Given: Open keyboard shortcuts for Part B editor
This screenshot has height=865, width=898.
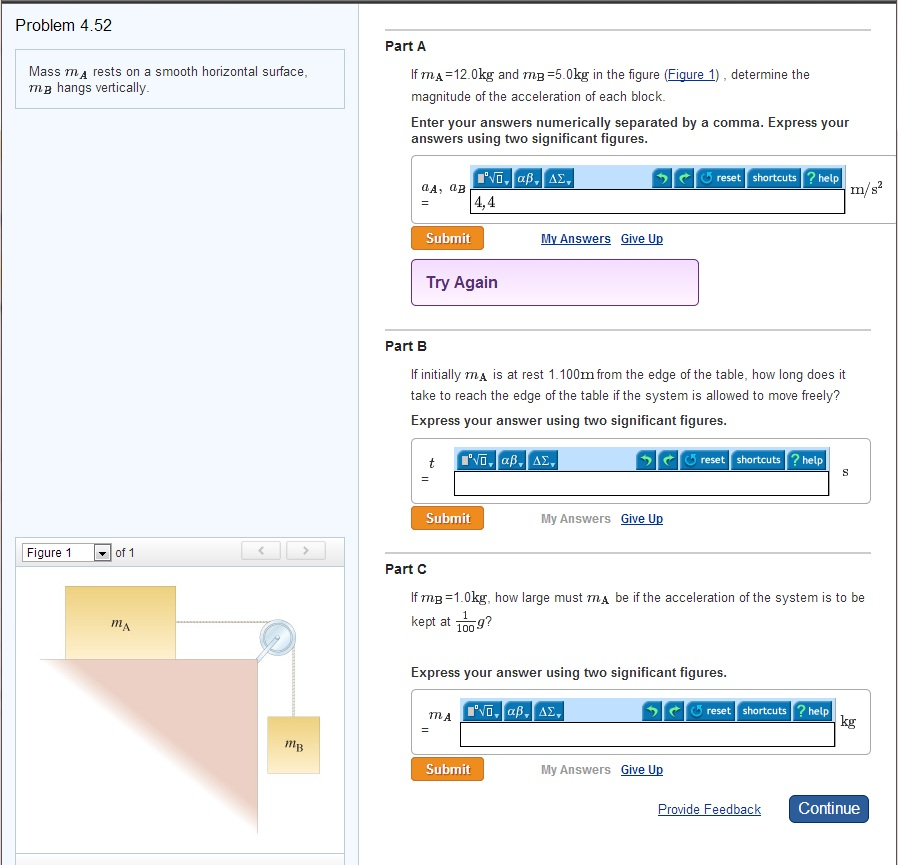Looking at the screenshot, I should (x=757, y=460).
